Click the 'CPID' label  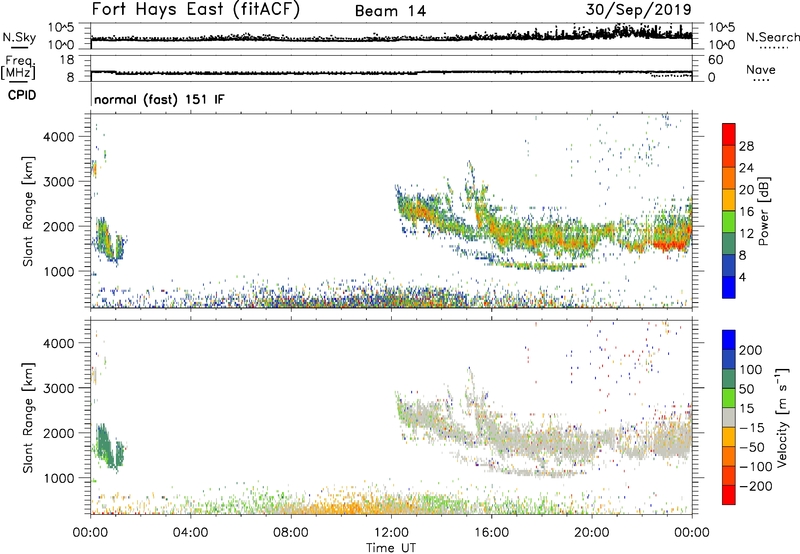pos(22,95)
